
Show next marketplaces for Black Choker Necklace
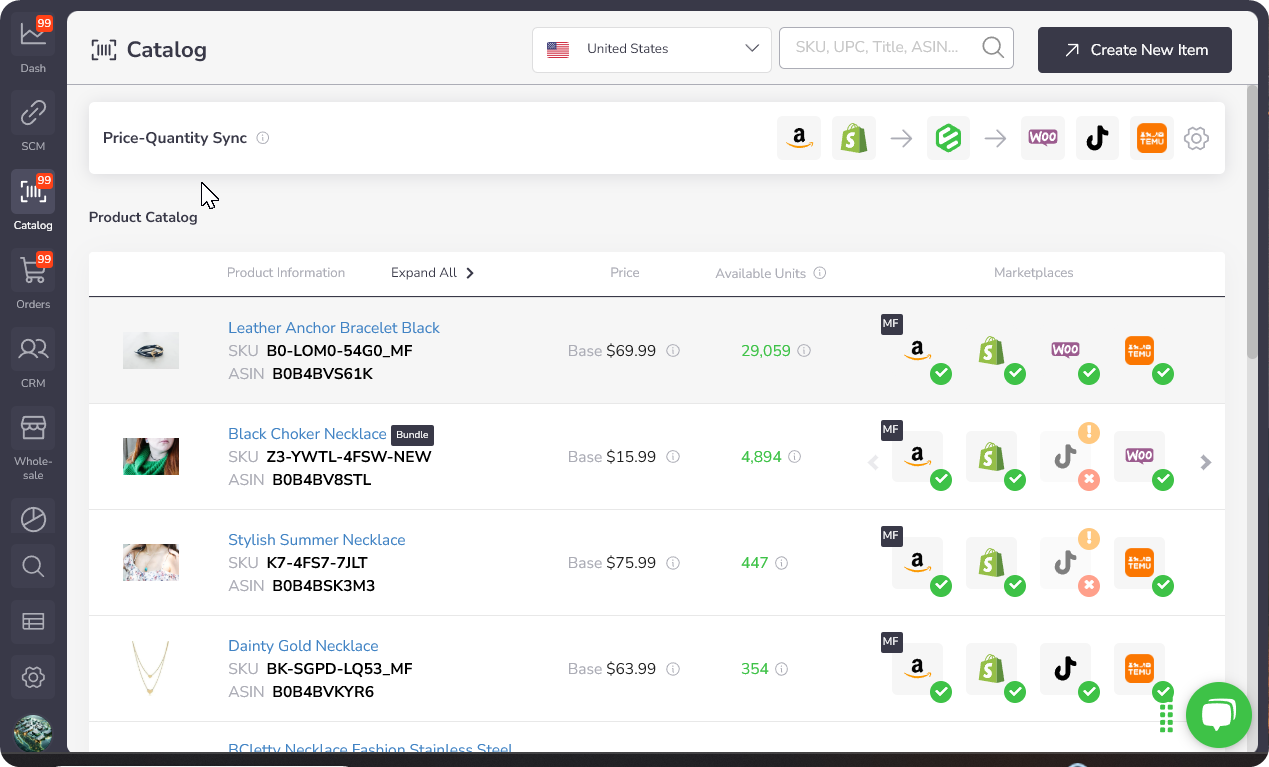coord(1206,462)
